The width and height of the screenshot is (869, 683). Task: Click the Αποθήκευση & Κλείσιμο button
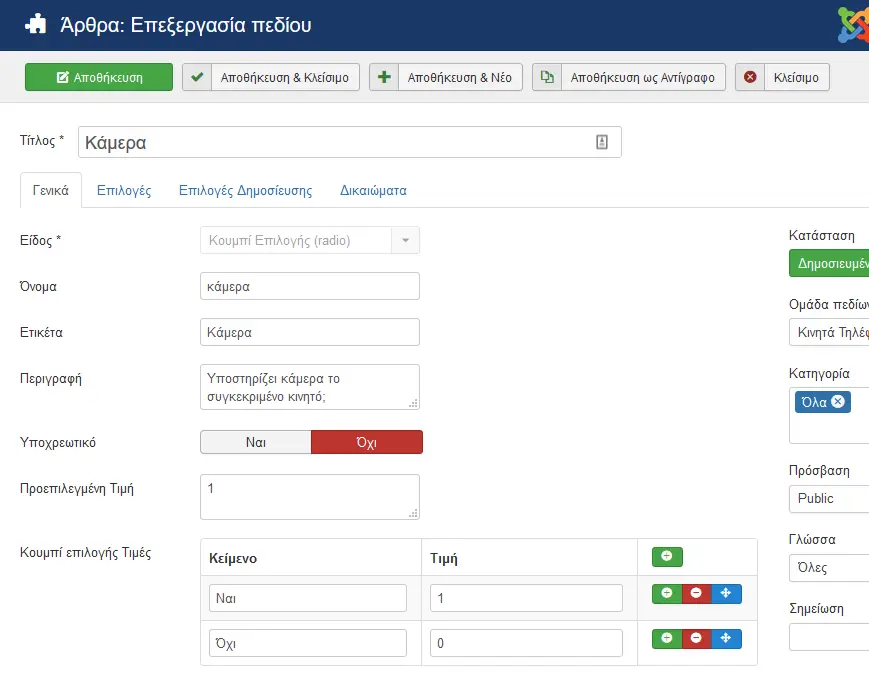pos(271,77)
